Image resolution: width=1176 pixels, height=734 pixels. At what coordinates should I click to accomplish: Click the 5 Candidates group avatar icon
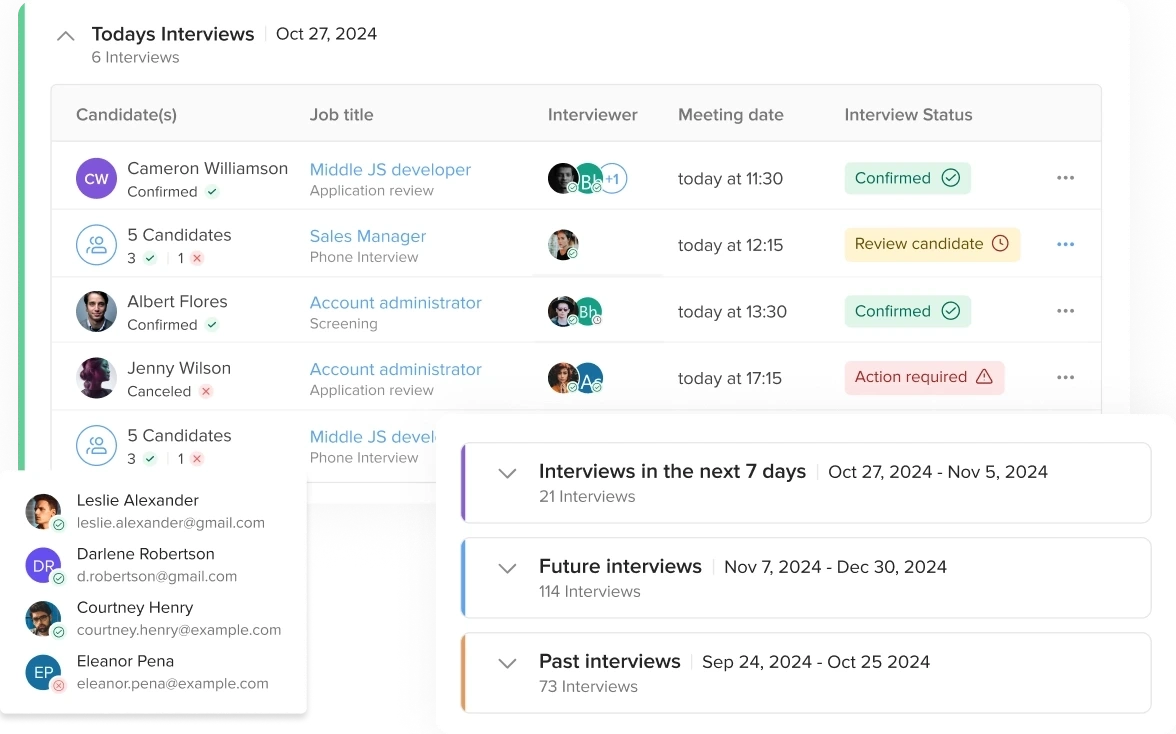coord(96,244)
